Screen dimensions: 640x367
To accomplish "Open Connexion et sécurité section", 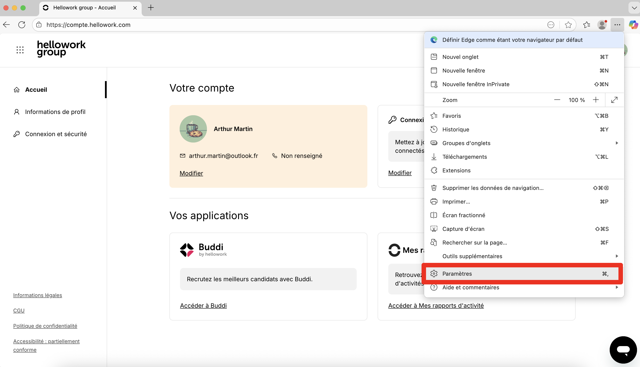I will point(56,134).
